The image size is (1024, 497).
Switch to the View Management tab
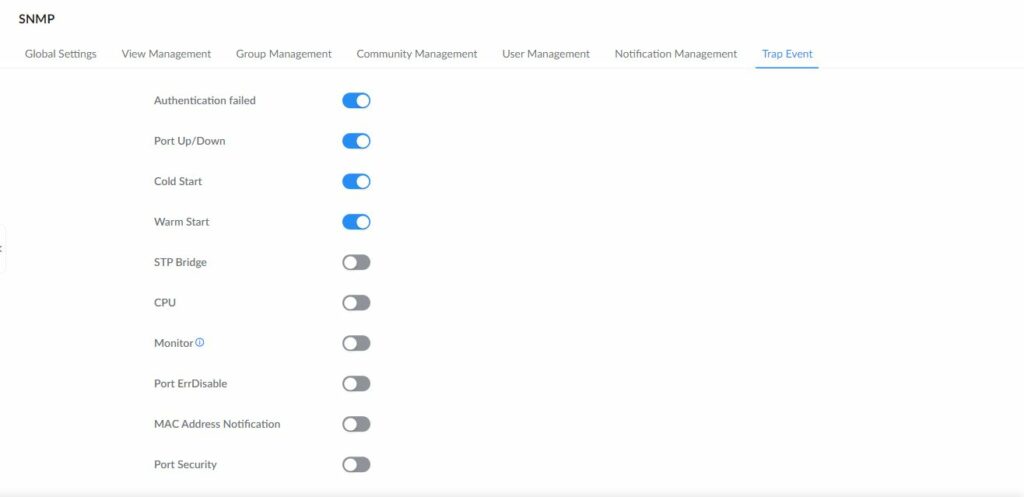click(x=167, y=54)
